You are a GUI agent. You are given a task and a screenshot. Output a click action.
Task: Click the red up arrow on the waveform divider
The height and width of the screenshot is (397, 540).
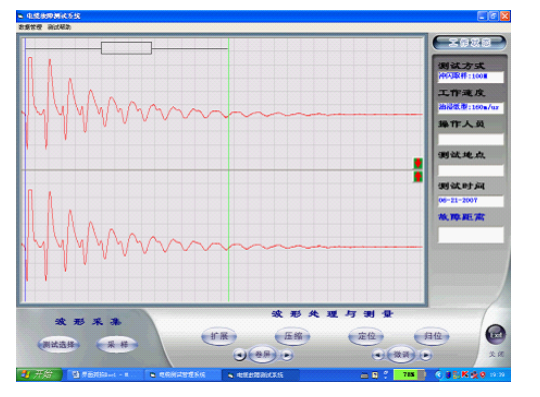click(x=418, y=177)
